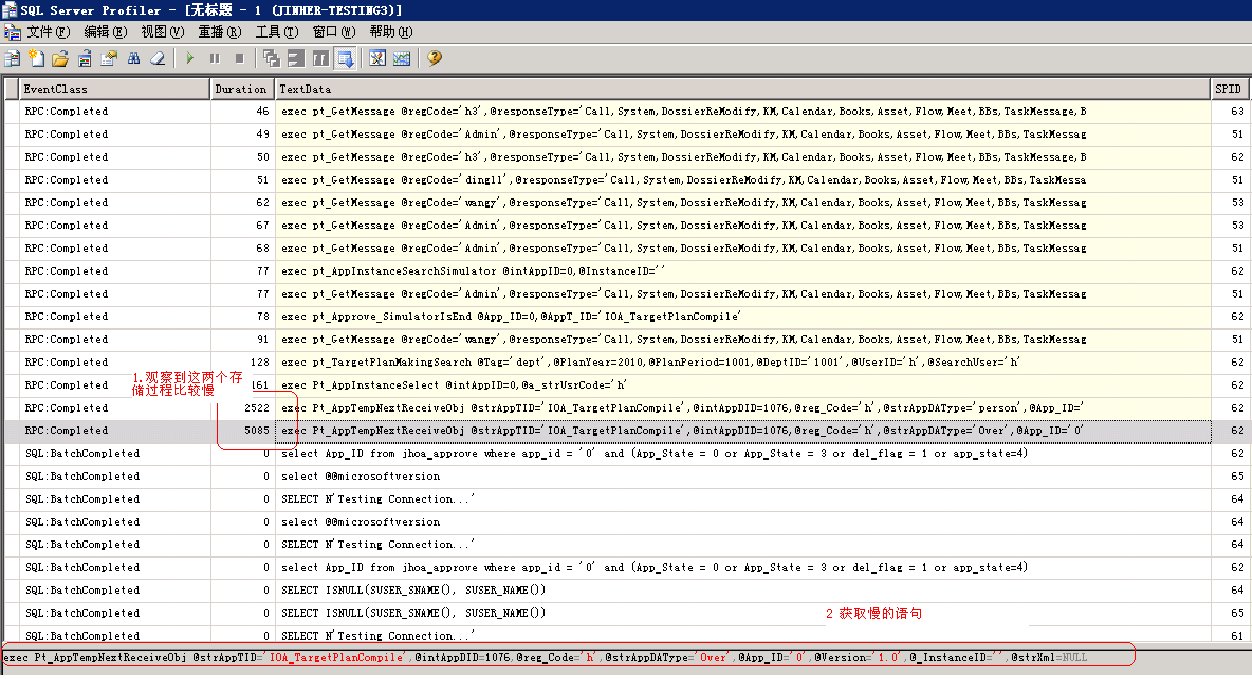Toggle the Auto Scroll window button
The height and width of the screenshot is (679, 1252).
345,59
